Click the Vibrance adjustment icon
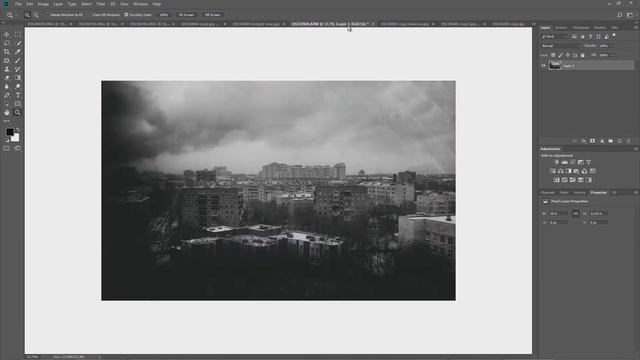 [x=589, y=162]
